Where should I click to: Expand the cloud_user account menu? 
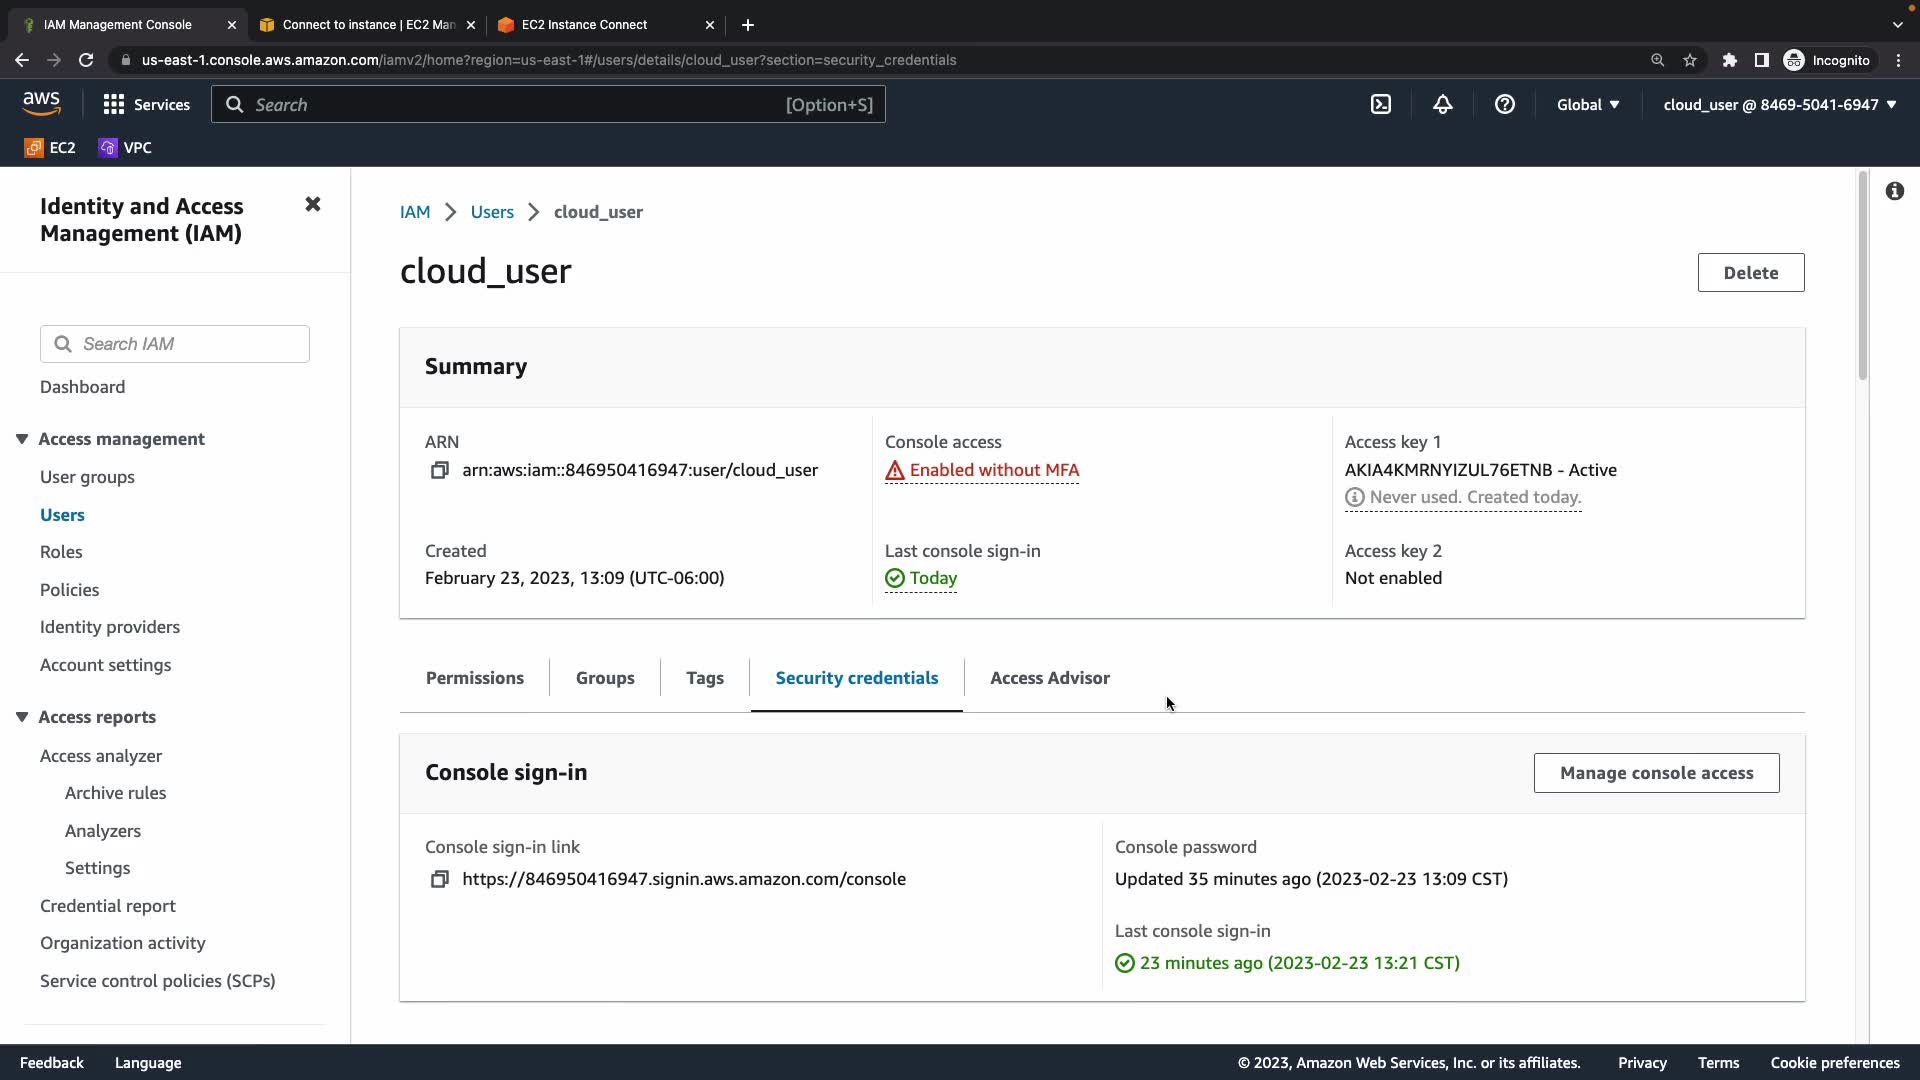tap(1779, 104)
